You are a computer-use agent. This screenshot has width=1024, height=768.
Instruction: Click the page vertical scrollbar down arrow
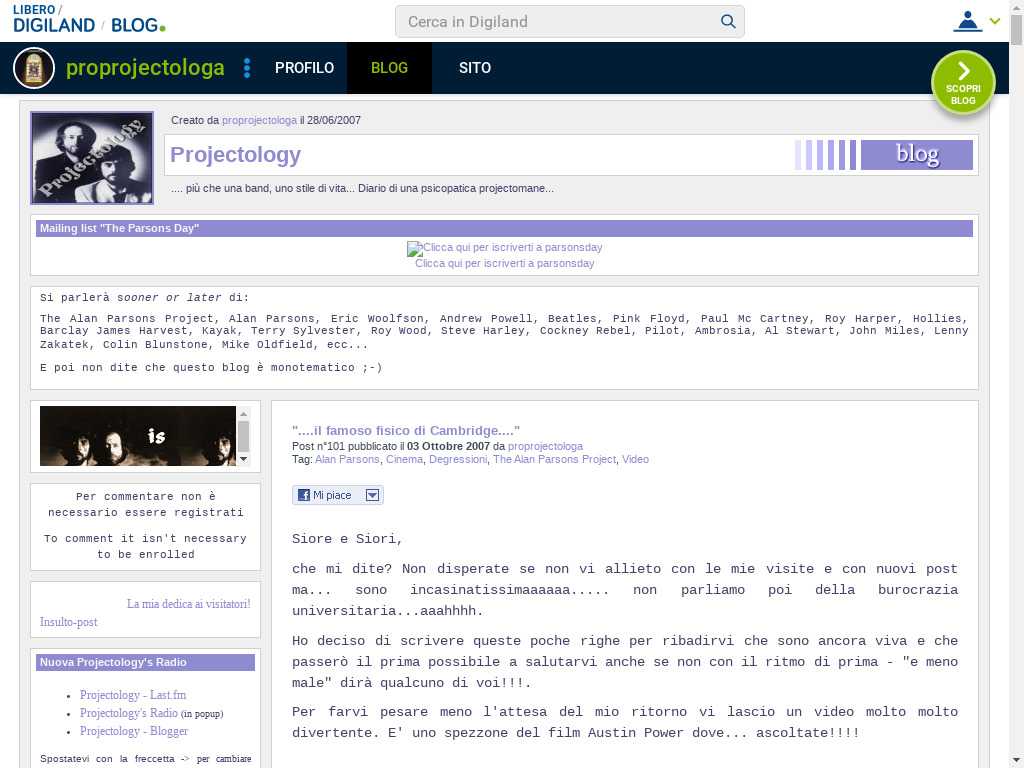tap(1016, 759)
